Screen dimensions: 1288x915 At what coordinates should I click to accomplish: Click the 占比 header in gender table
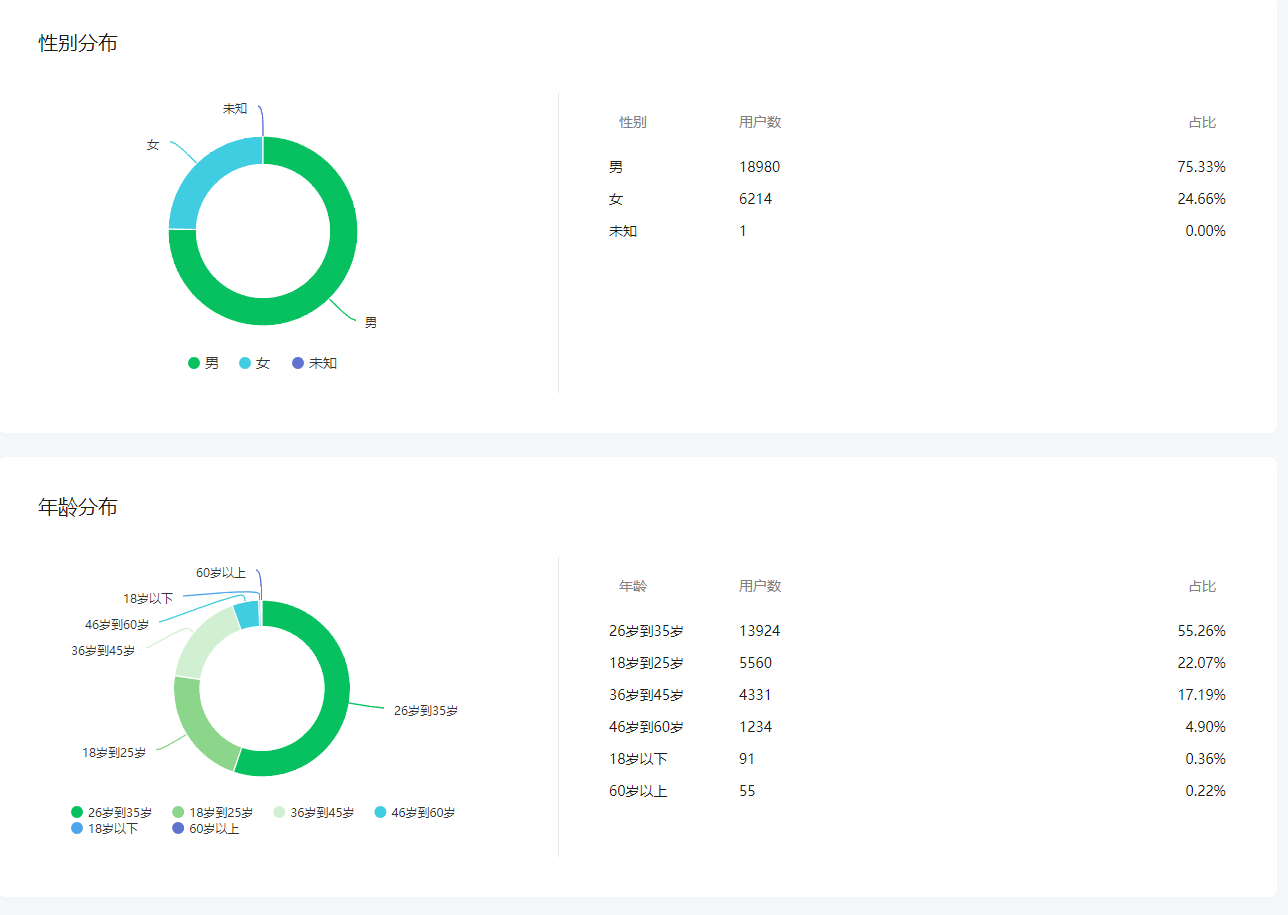(x=1202, y=122)
